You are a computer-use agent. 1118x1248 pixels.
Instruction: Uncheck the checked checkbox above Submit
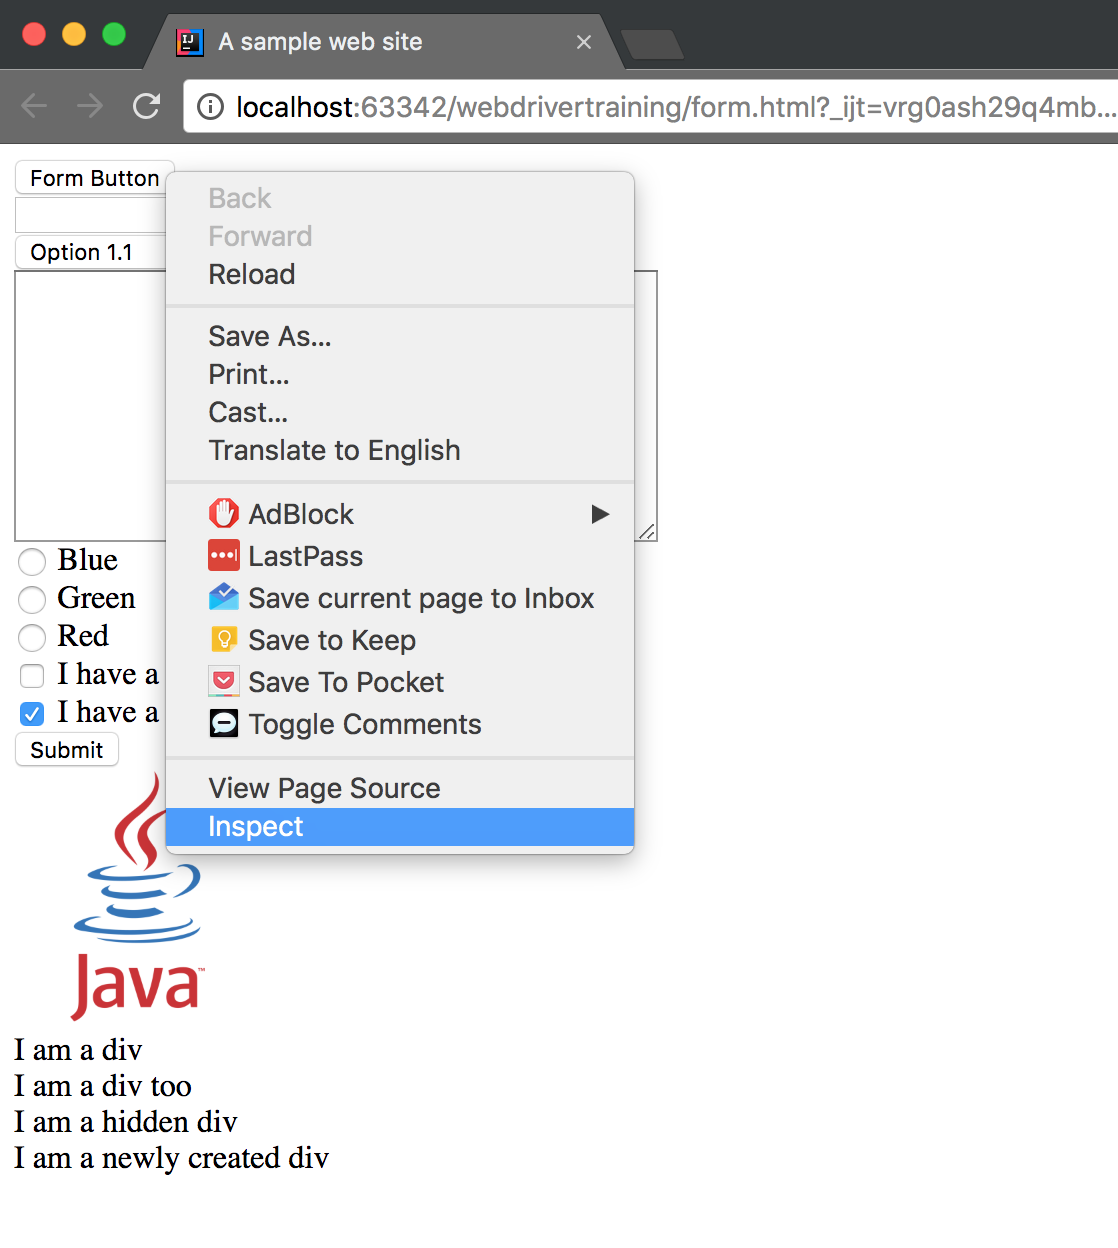(x=32, y=713)
